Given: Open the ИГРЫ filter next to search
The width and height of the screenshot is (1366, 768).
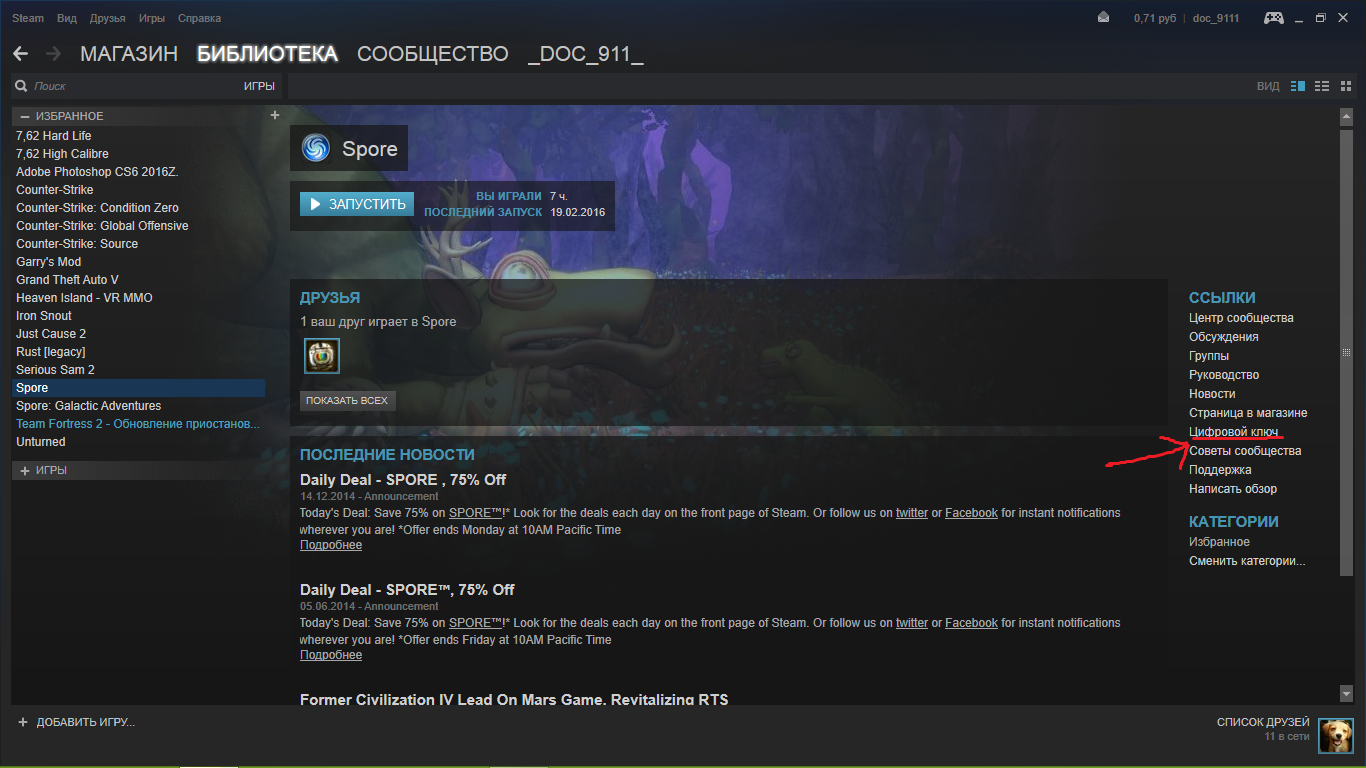Looking at the screenshot, I should pos(259,87).
